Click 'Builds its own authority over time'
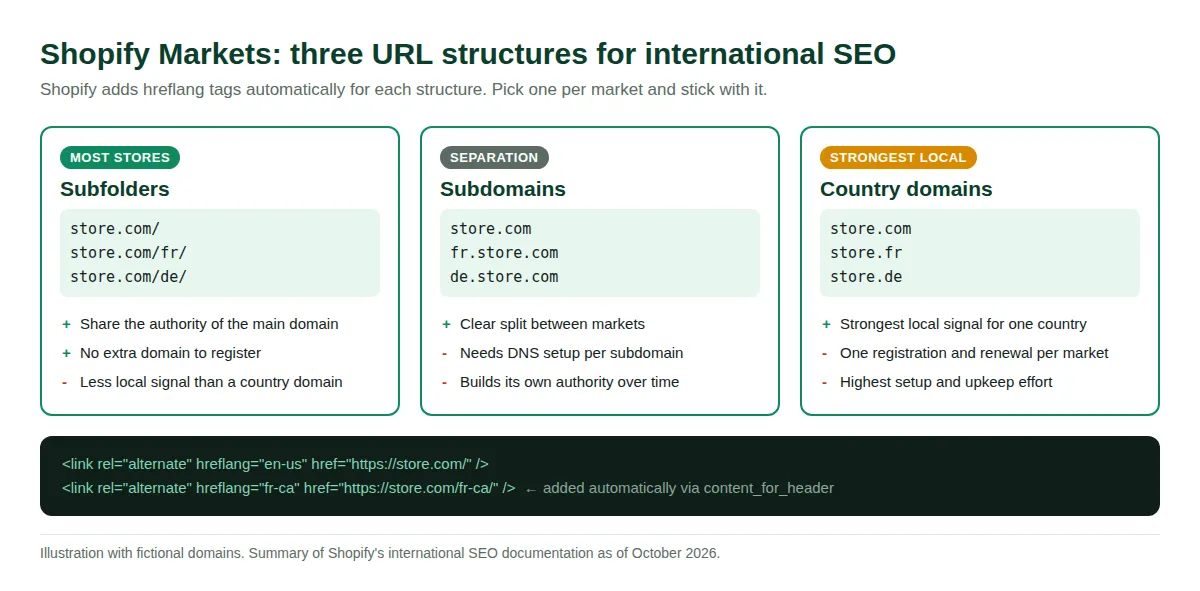This screenshot has height=591, width=1200. click(x=569, y=382)
